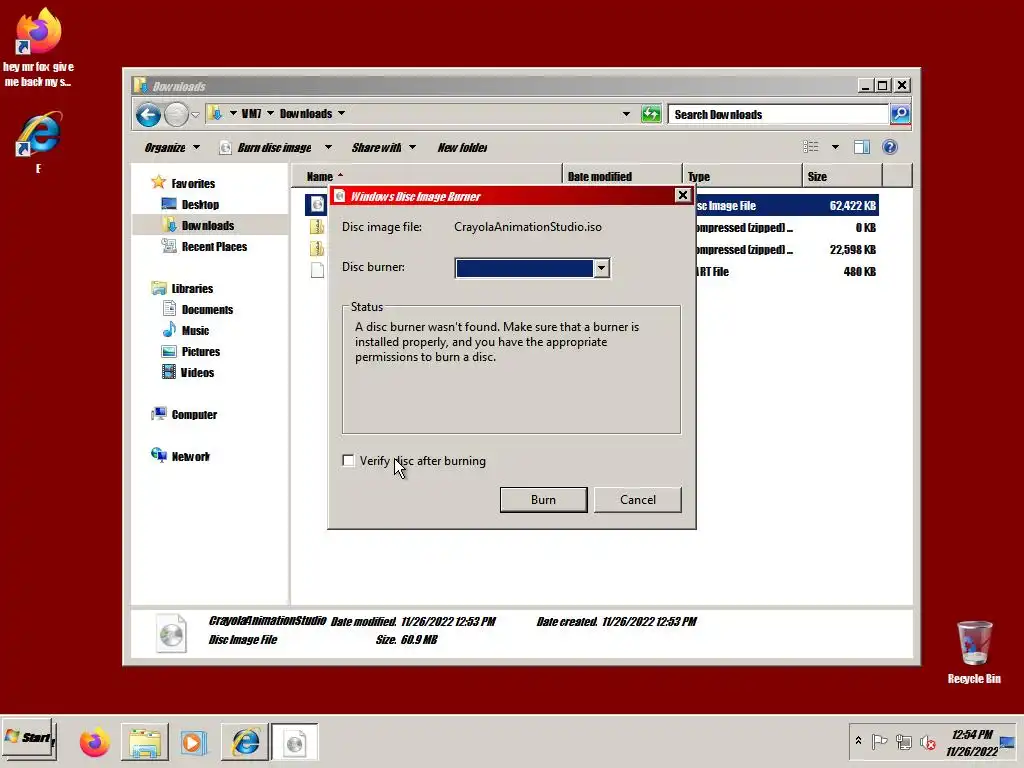Click the Burn button
Image resolution: width=1024 pixels, height=768 pixels.
pos(543,500)
